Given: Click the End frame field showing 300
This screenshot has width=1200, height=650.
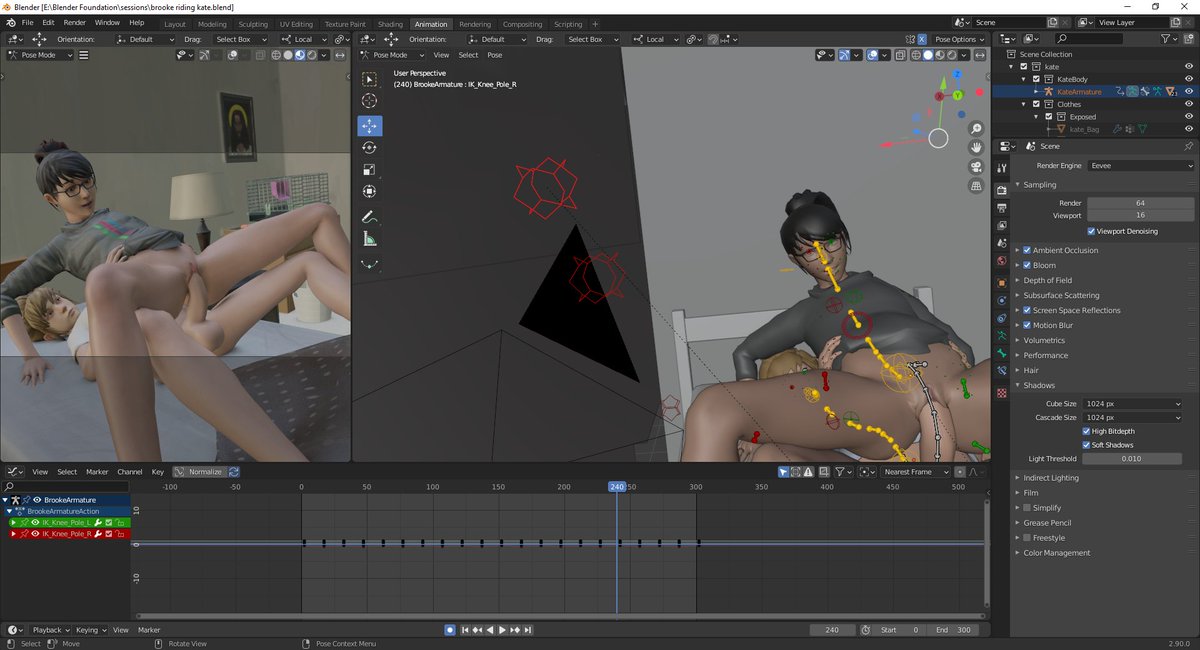Looking at the screenshot, I should pyautogui.click(x=953, y=630).
